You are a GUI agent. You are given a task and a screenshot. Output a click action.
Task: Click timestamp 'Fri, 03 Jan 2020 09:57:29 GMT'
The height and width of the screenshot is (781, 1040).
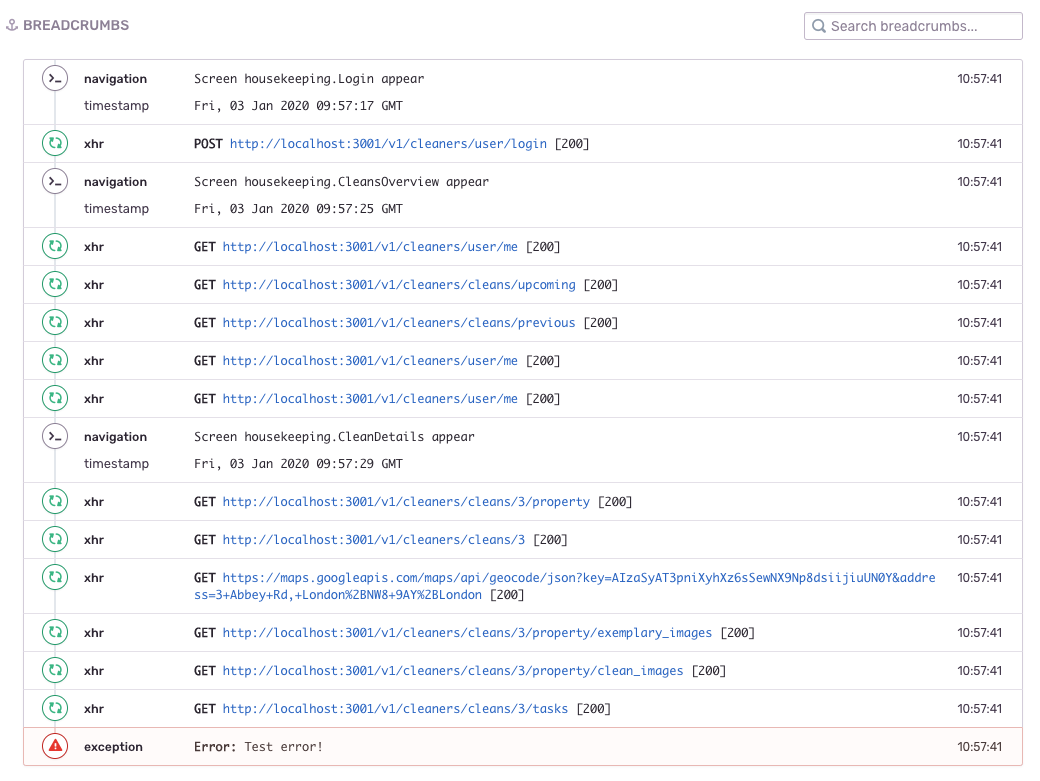(x=298, y=464)
